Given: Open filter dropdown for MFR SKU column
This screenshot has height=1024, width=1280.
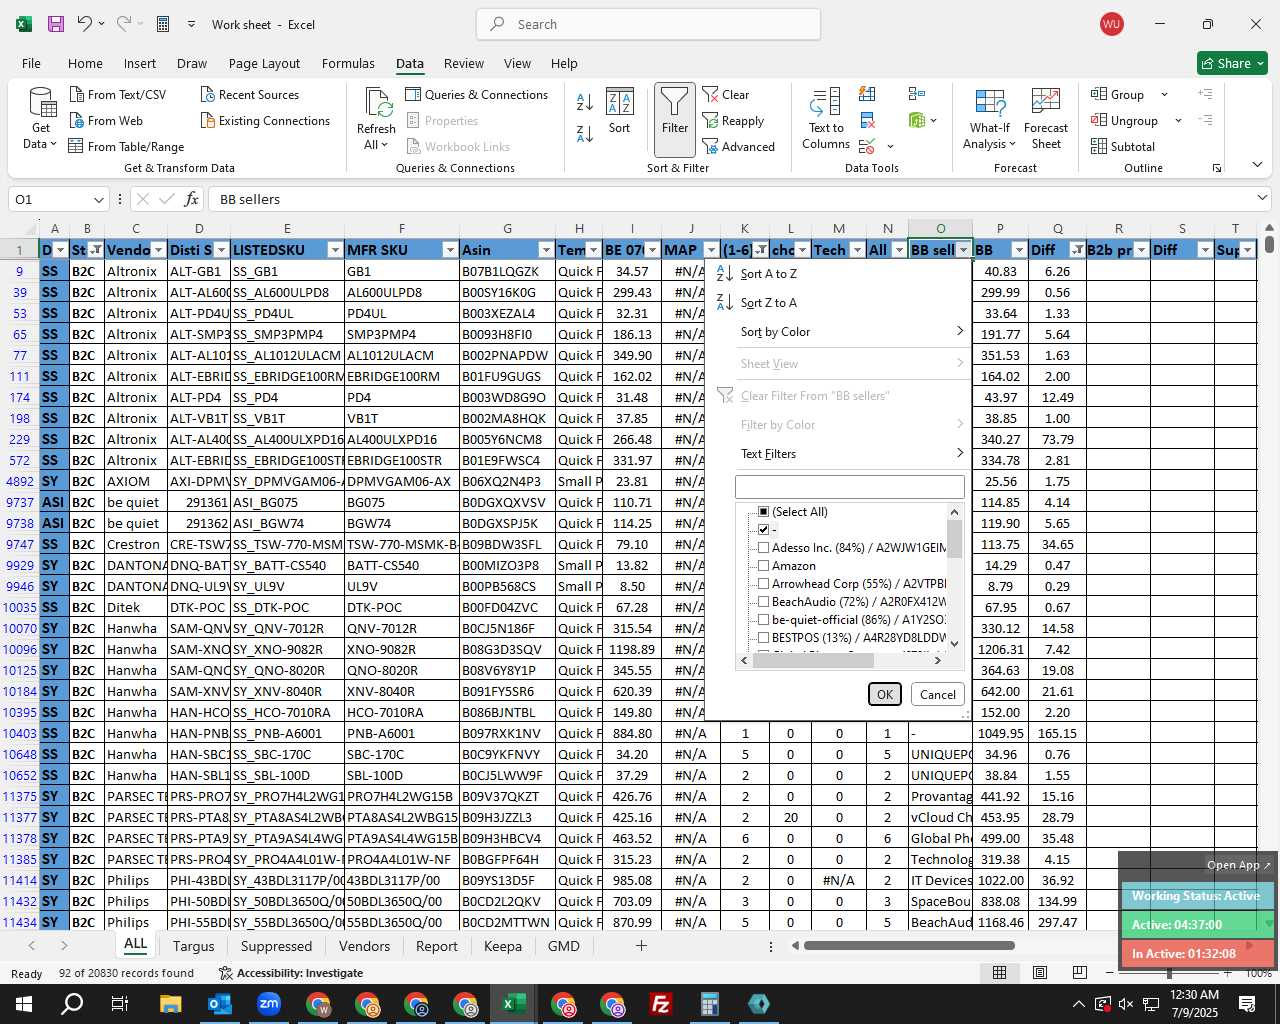Looking at the screenshot, I should 450,250.
